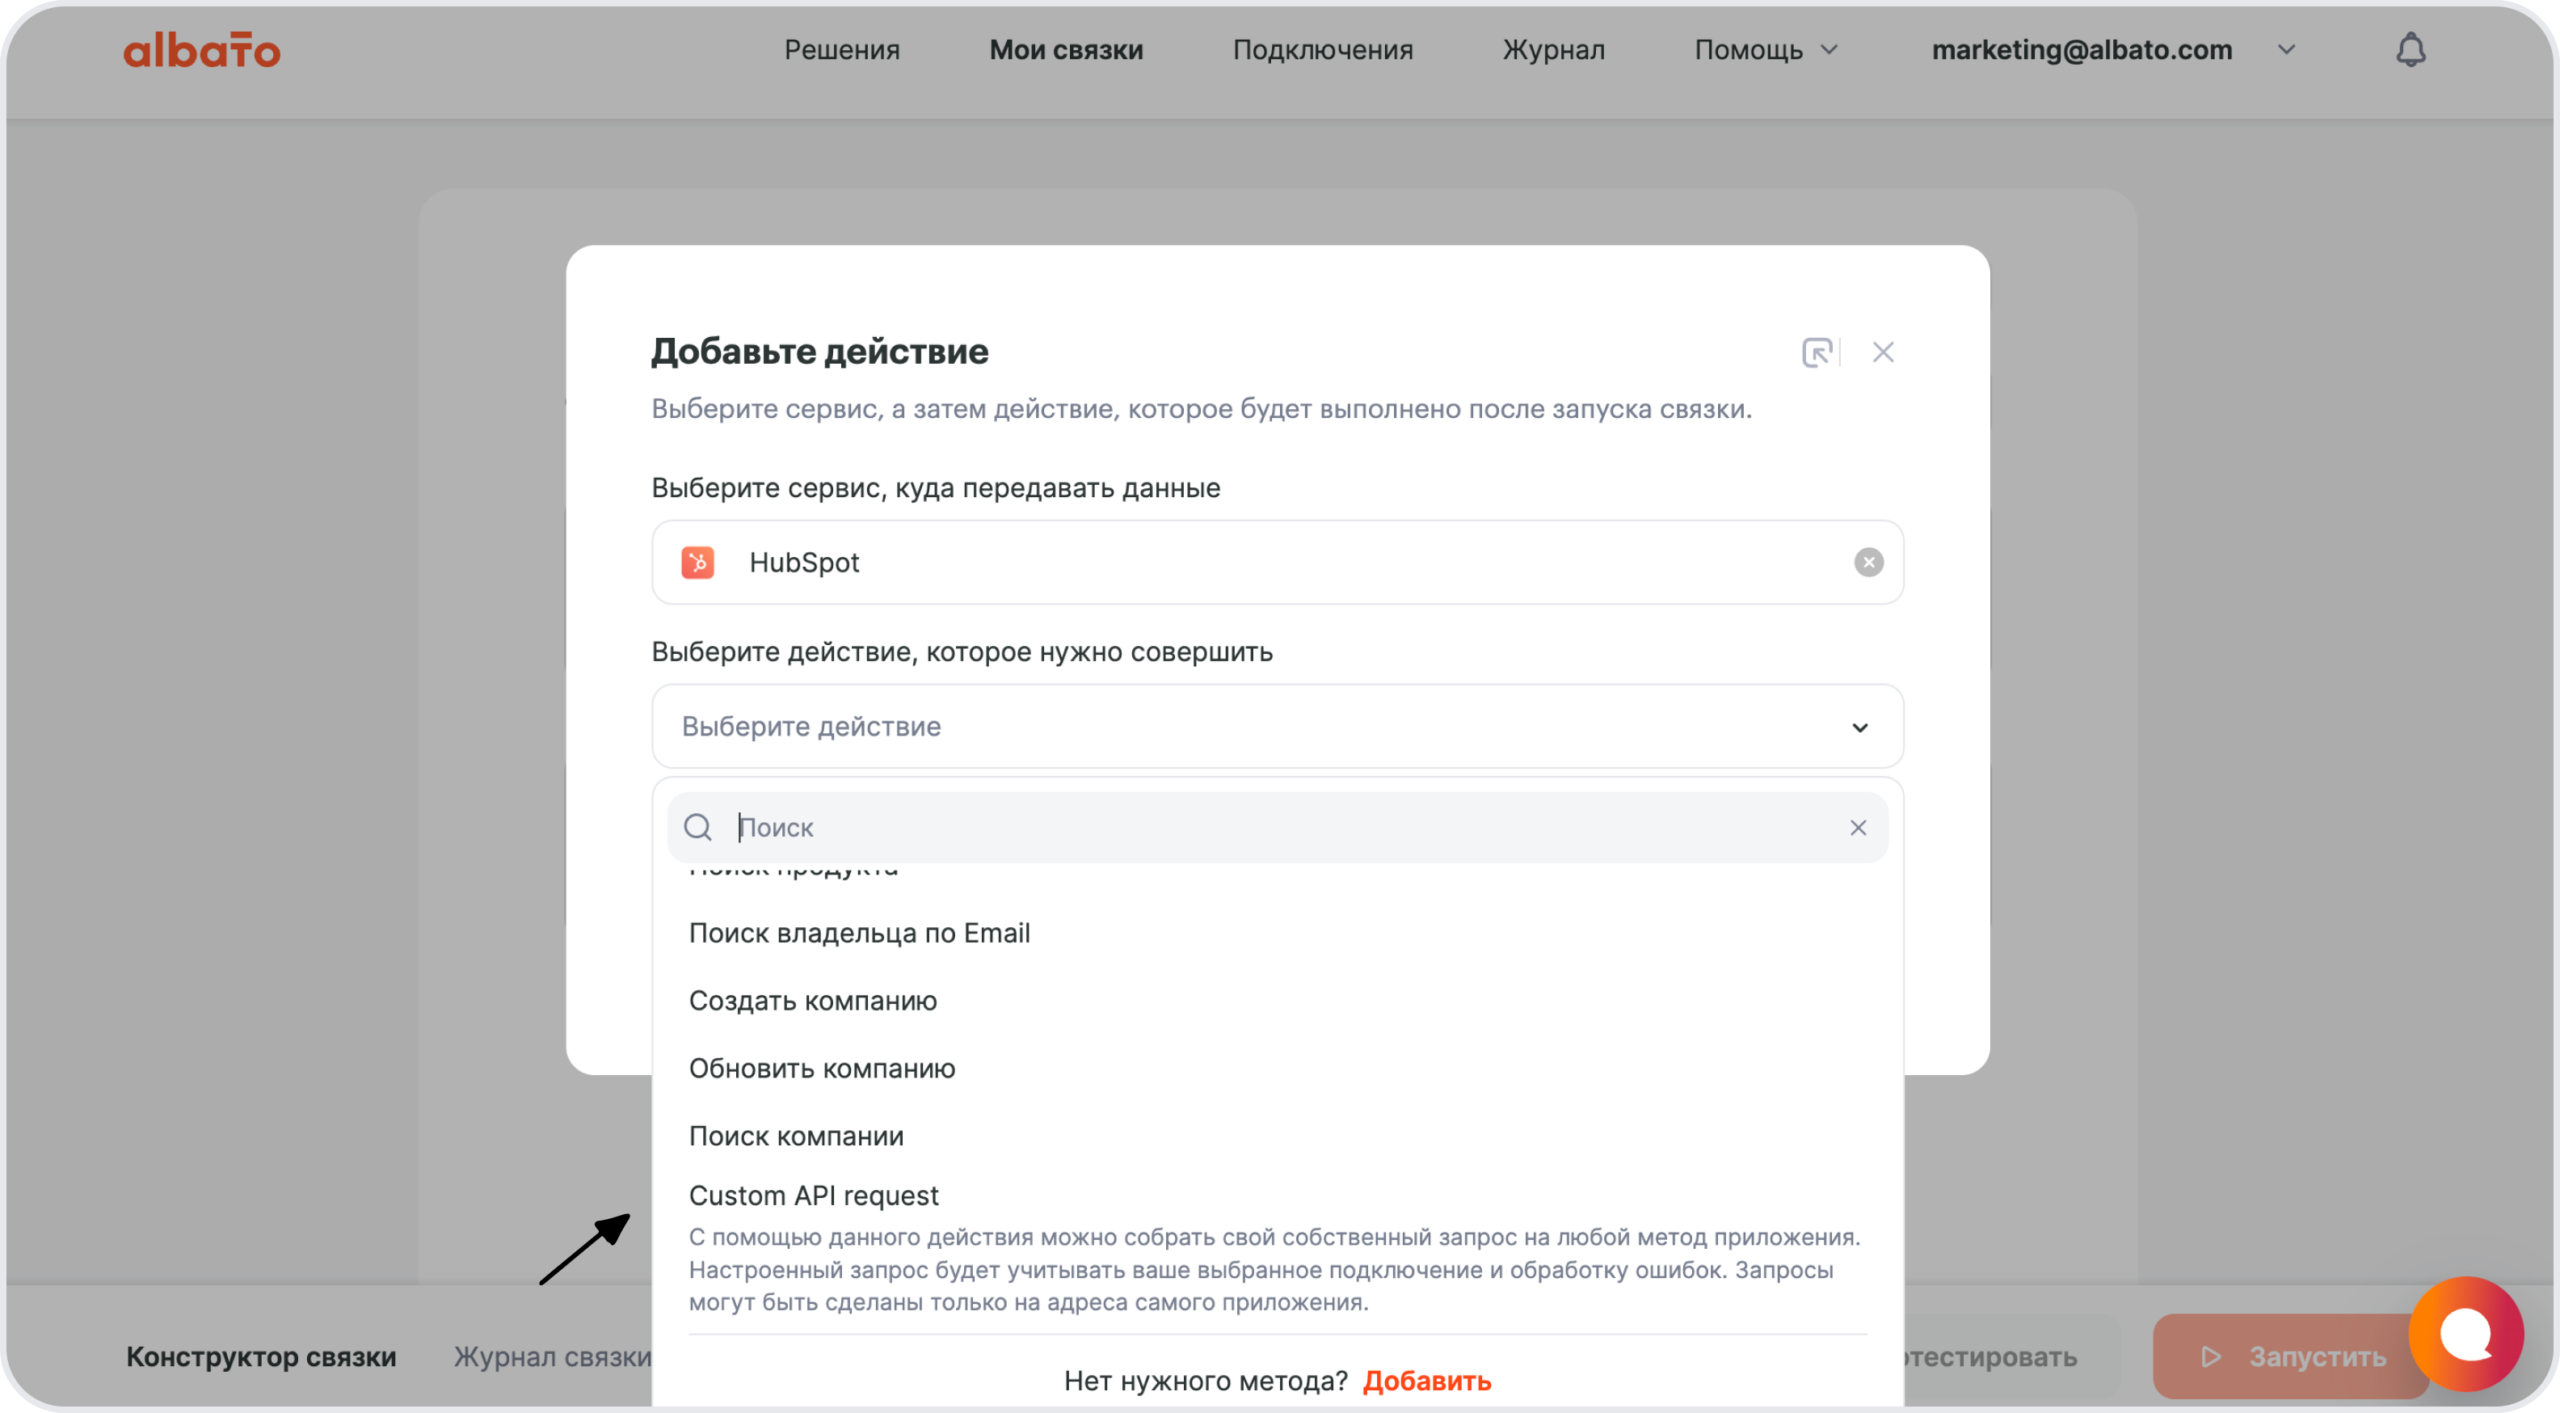Expand the Выберите действие dropdown
The image size is (2560, 1413).
point(1858,727)
